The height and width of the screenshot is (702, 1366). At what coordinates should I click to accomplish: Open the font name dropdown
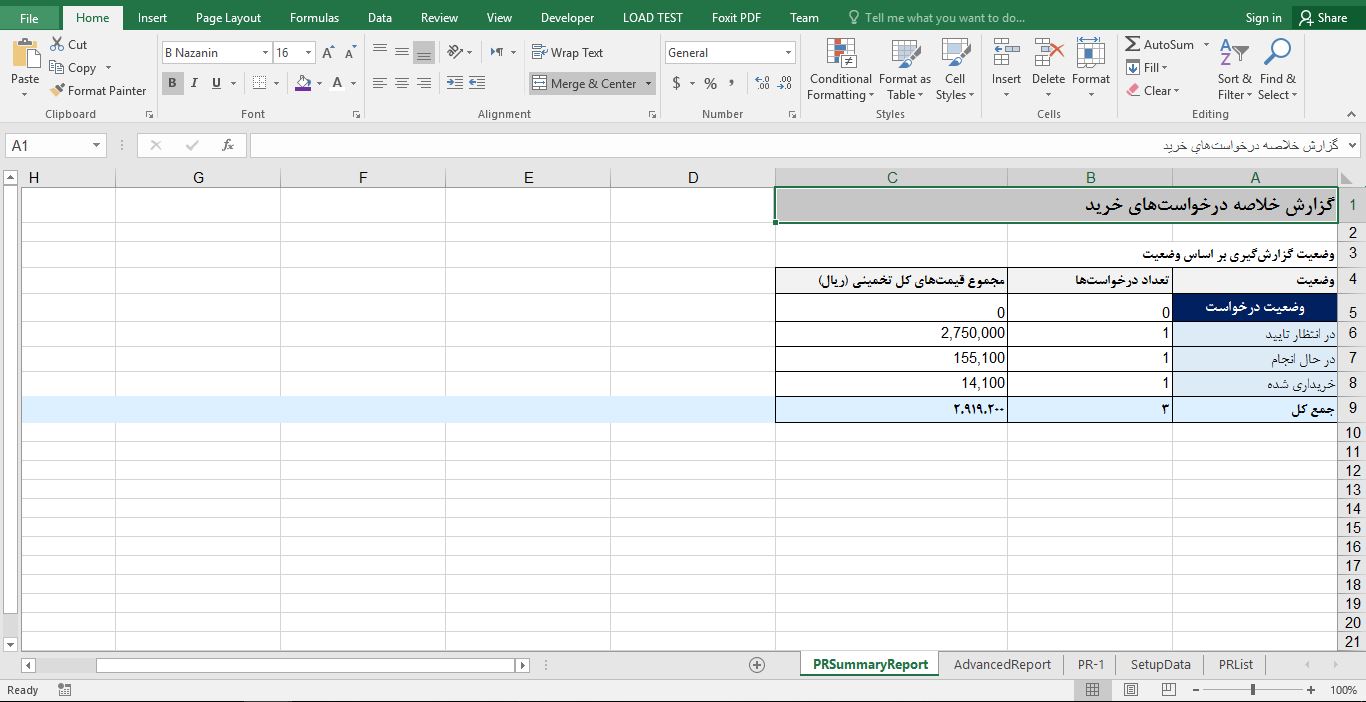point(265,53)
